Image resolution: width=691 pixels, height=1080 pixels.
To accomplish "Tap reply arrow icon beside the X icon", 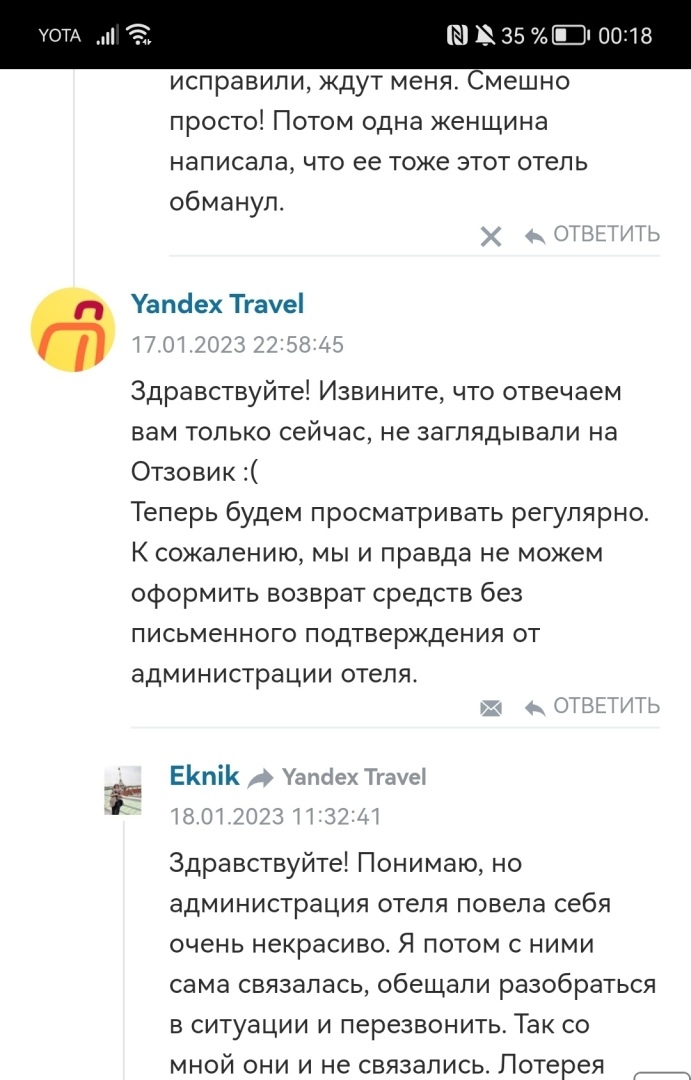I will point(535,237).
